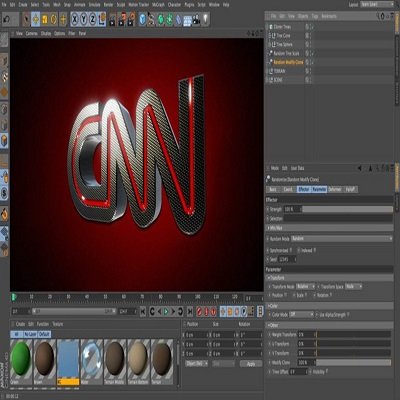This screenshot has width=400, height=400.
Task: Open the MoGraph menu
Action: (x=159, y=5)
